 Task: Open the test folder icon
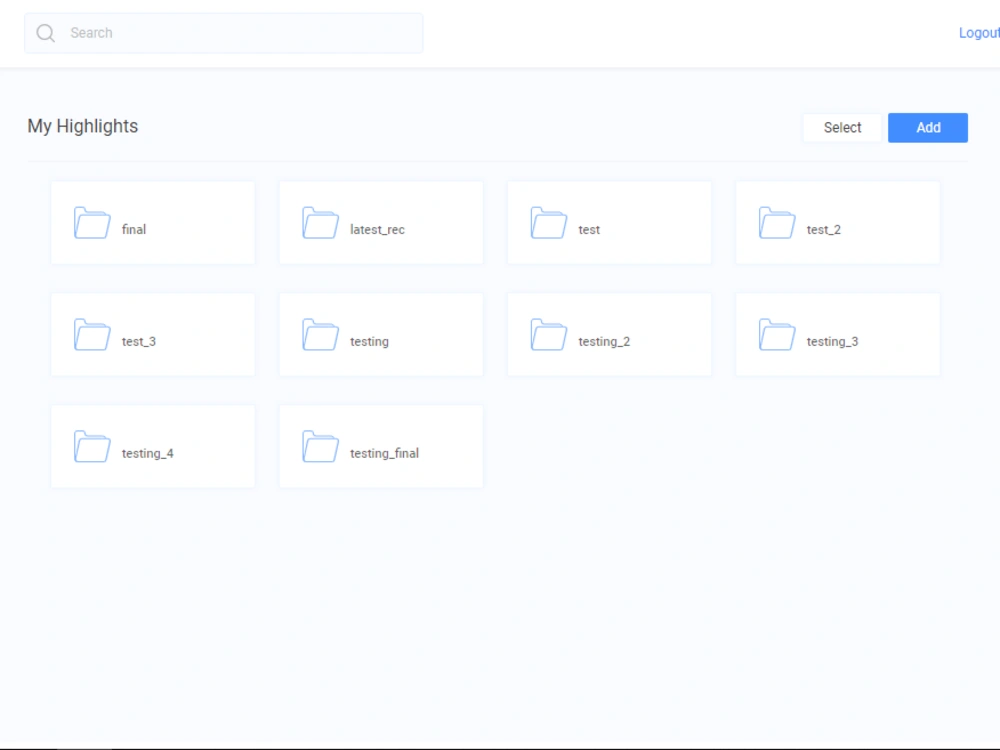coord(548,223)
